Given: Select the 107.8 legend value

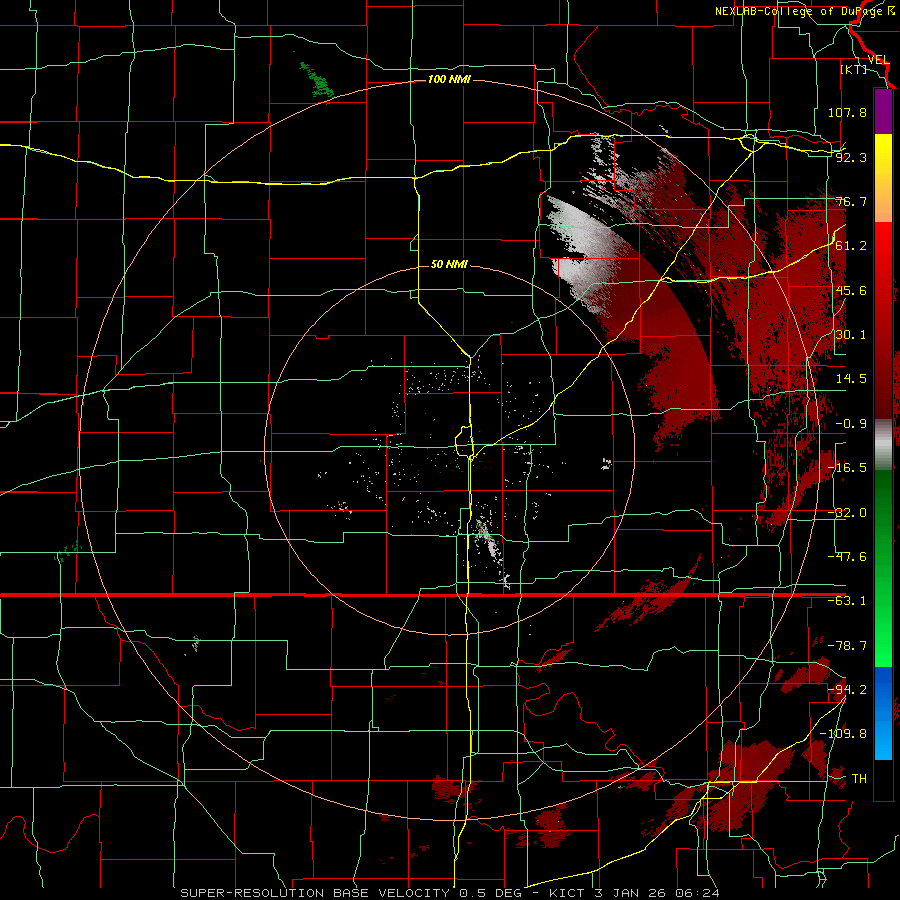Looking at the screenshot, I should tap(847, 112).
